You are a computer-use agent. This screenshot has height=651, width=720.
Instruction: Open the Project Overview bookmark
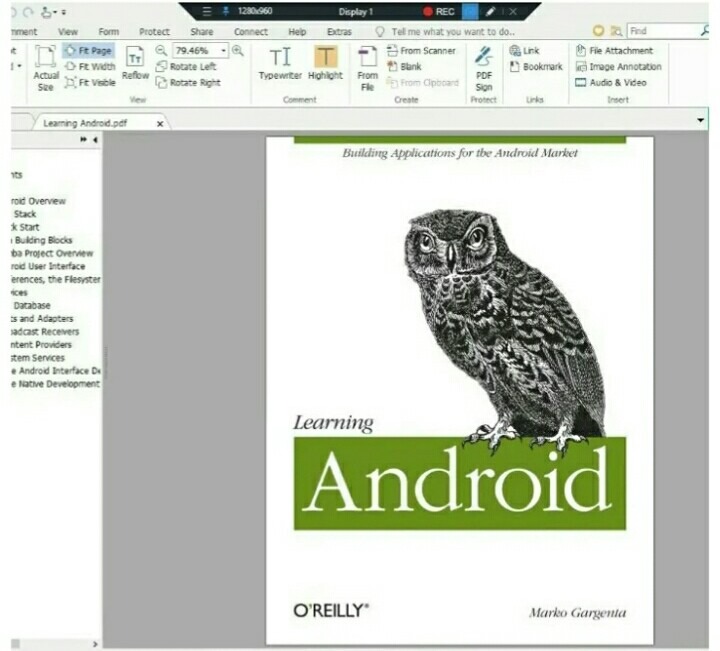point(52,253)
